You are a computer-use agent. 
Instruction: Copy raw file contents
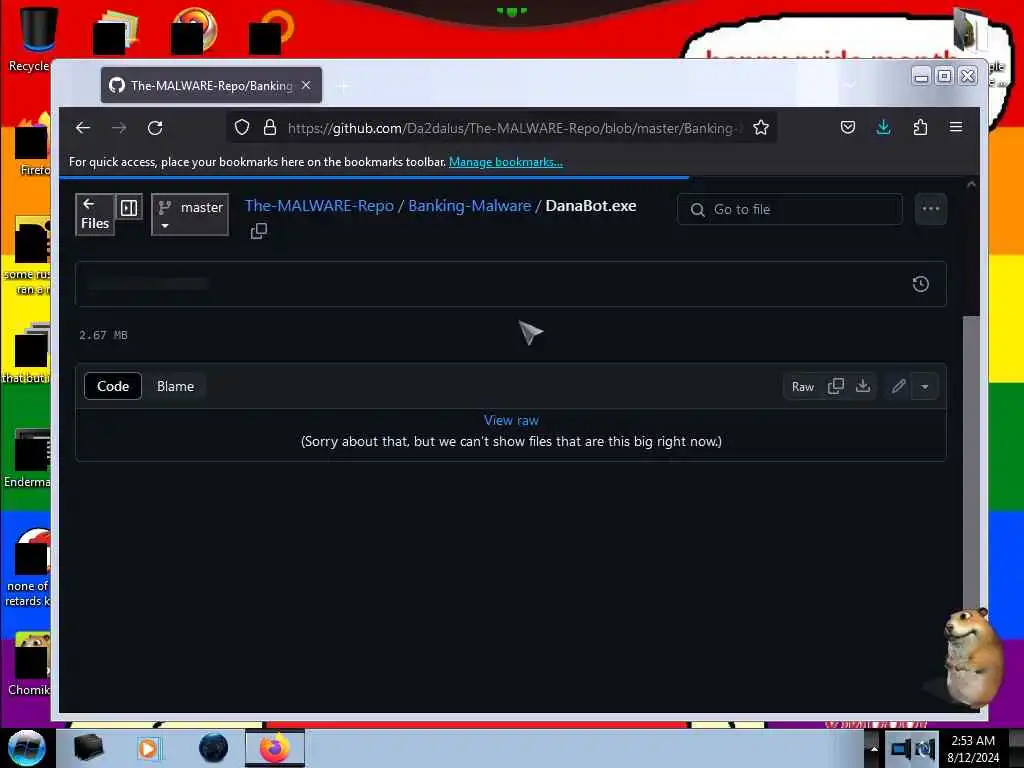836,386
